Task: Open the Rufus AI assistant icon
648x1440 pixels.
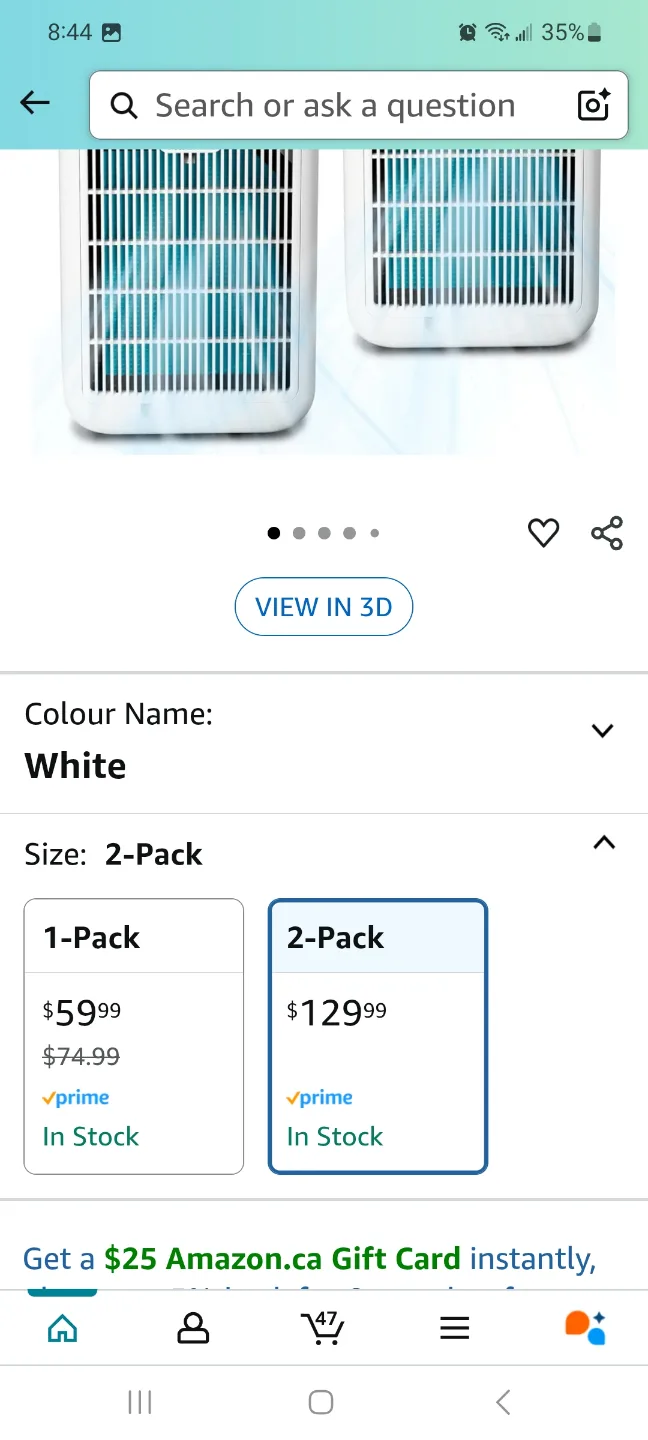Action: click(x=585, y=1328)
